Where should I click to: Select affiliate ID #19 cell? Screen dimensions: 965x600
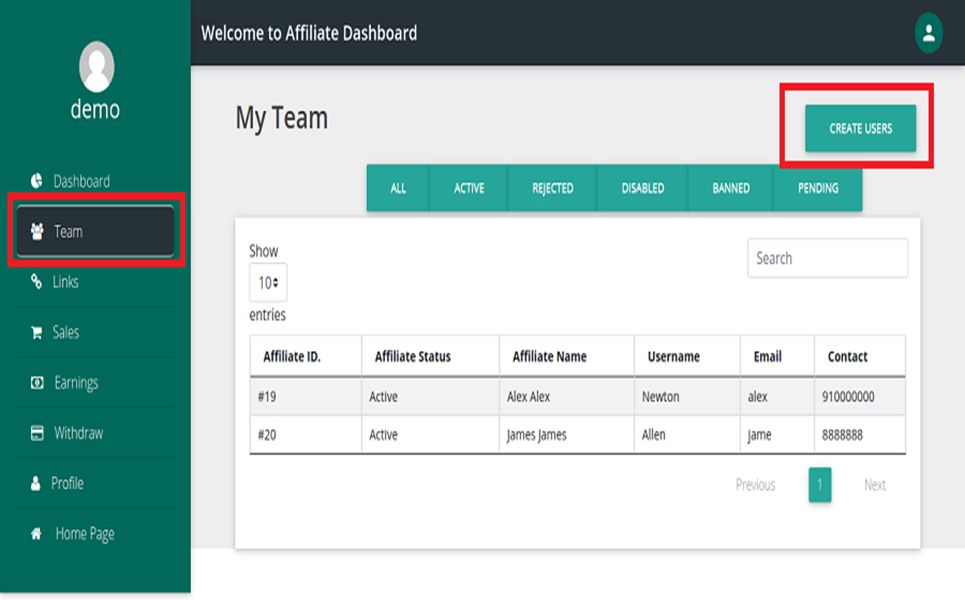pyautogui.click(x=305, y=397)
